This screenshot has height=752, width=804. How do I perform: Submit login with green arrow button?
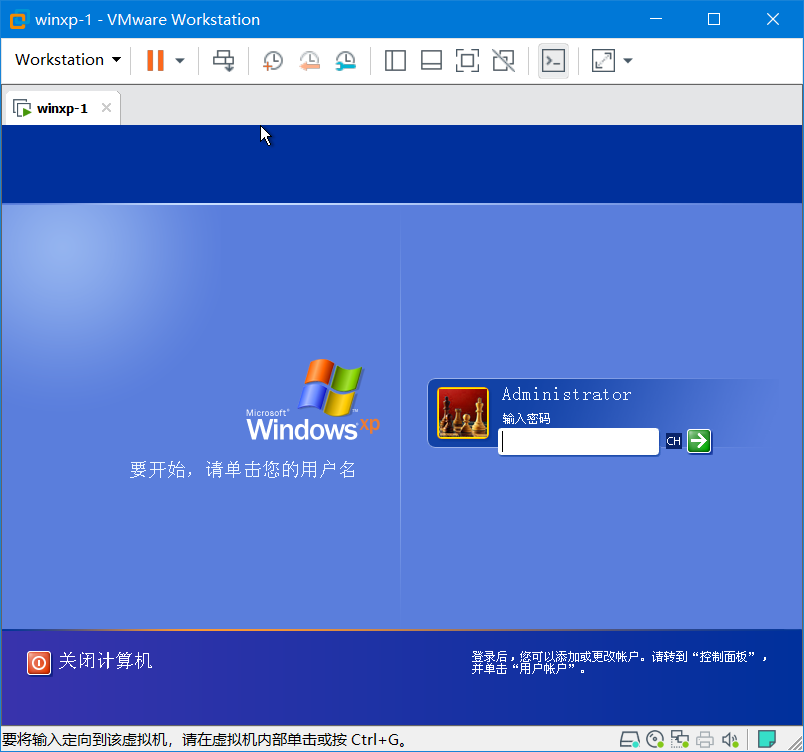pyautogui.click(x=699, y=441)
